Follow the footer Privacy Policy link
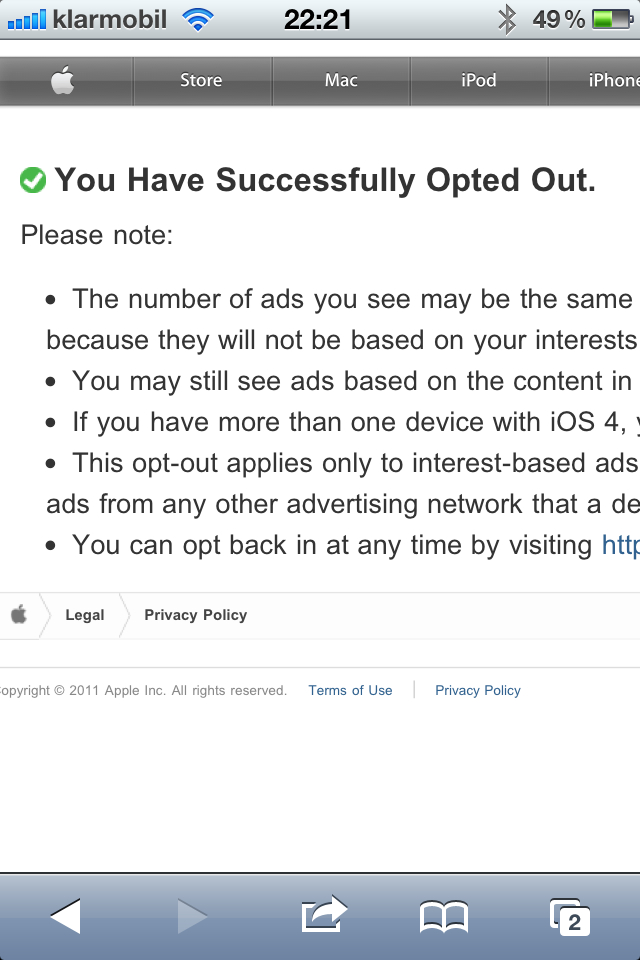640x960 pixels. [478, 691]
